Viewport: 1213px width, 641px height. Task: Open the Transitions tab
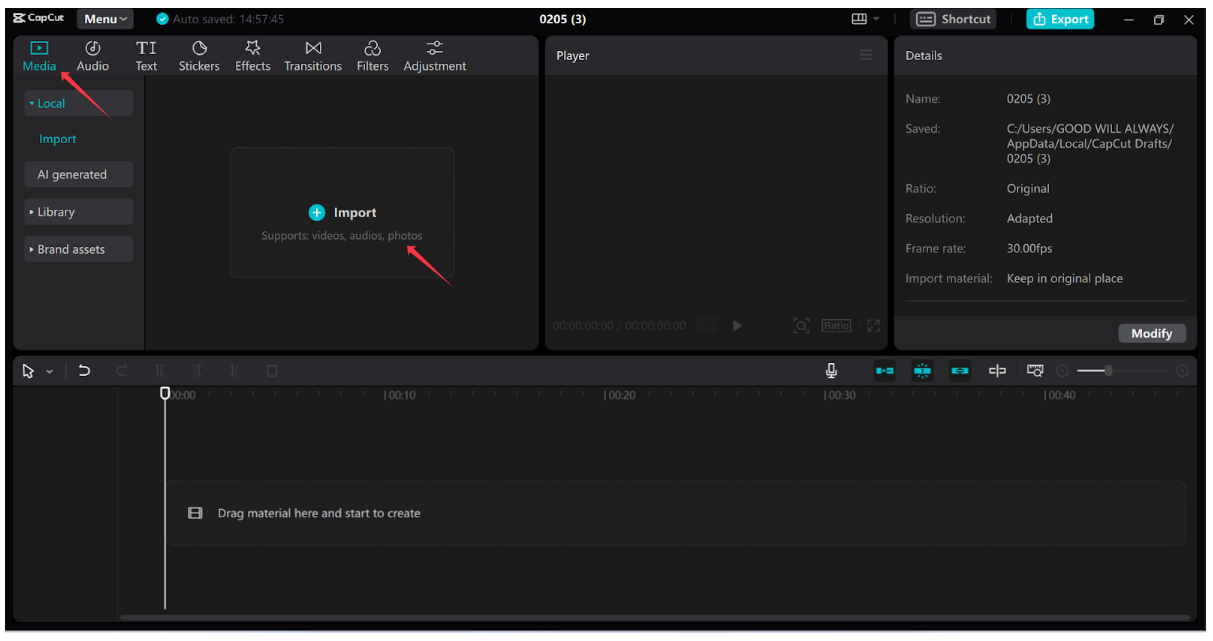point(313,56)
